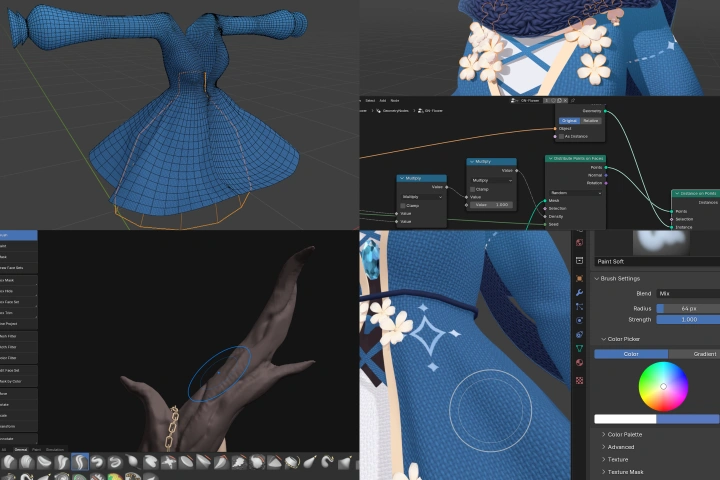Switch brush shelf to the All tab
720x480 pixels.
pos(4,449)
